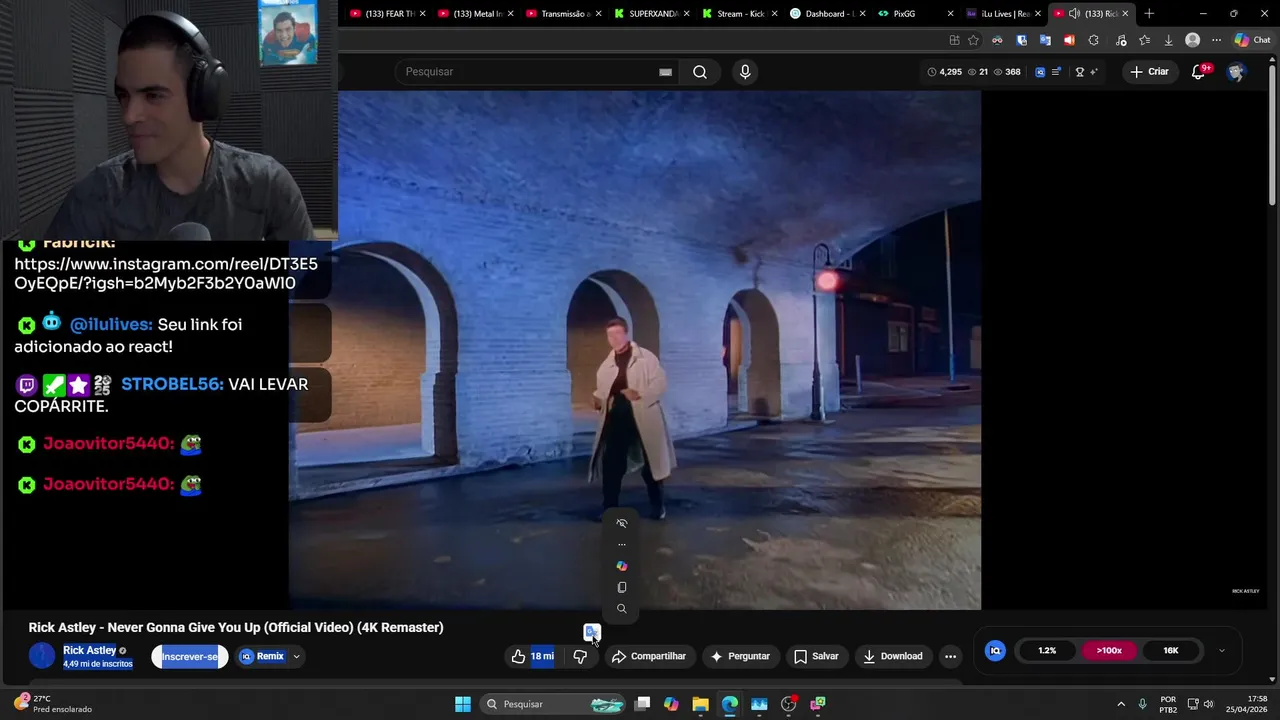
Task: Open browser extensions puzzle icon
Action: tap(1093, 40)
